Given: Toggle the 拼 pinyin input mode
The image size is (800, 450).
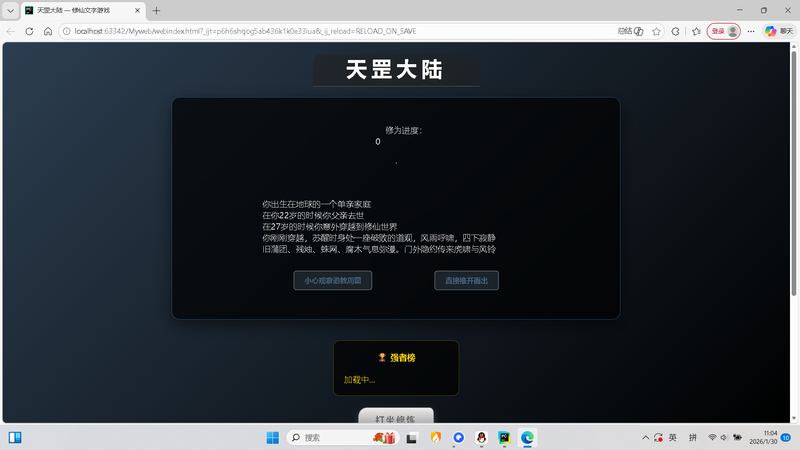Looking at the screenshot, I should [x=692, y=438].
